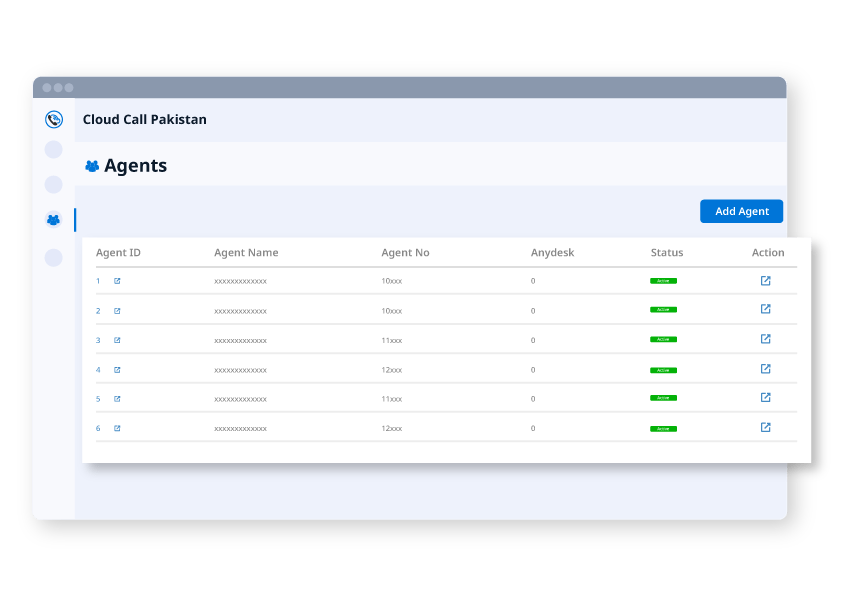
Task: Open external link icon for agent 3
Action: 117,340
